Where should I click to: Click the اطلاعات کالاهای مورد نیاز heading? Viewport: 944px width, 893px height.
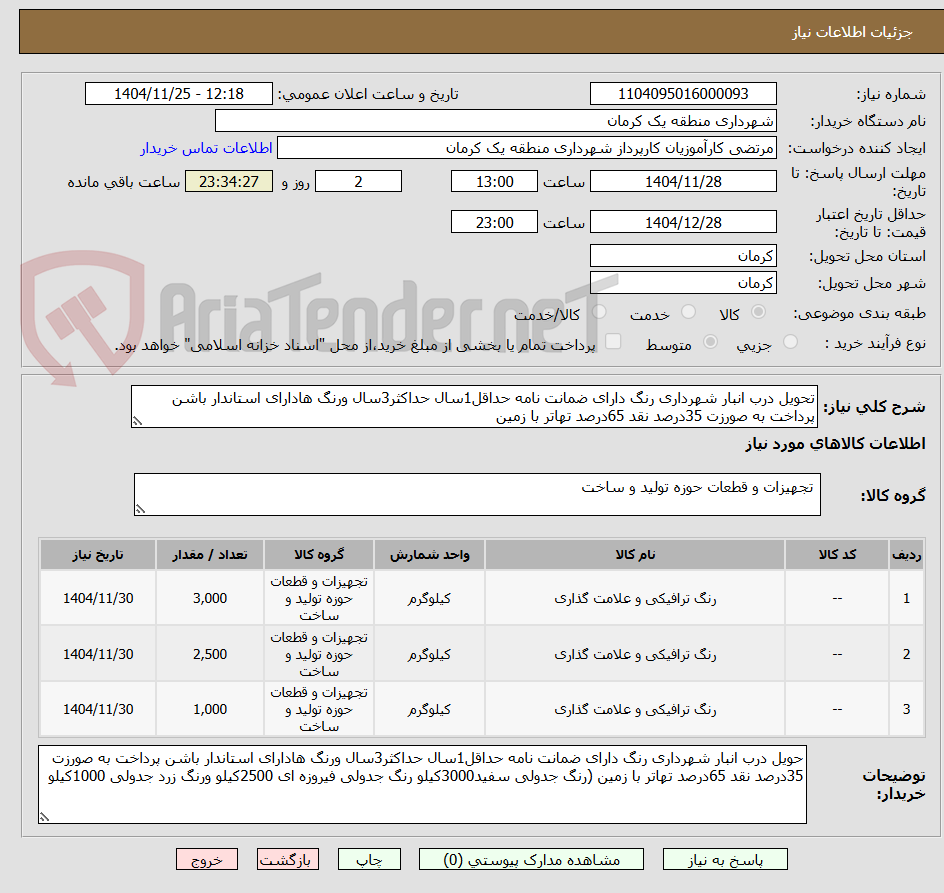coord(835,444)
